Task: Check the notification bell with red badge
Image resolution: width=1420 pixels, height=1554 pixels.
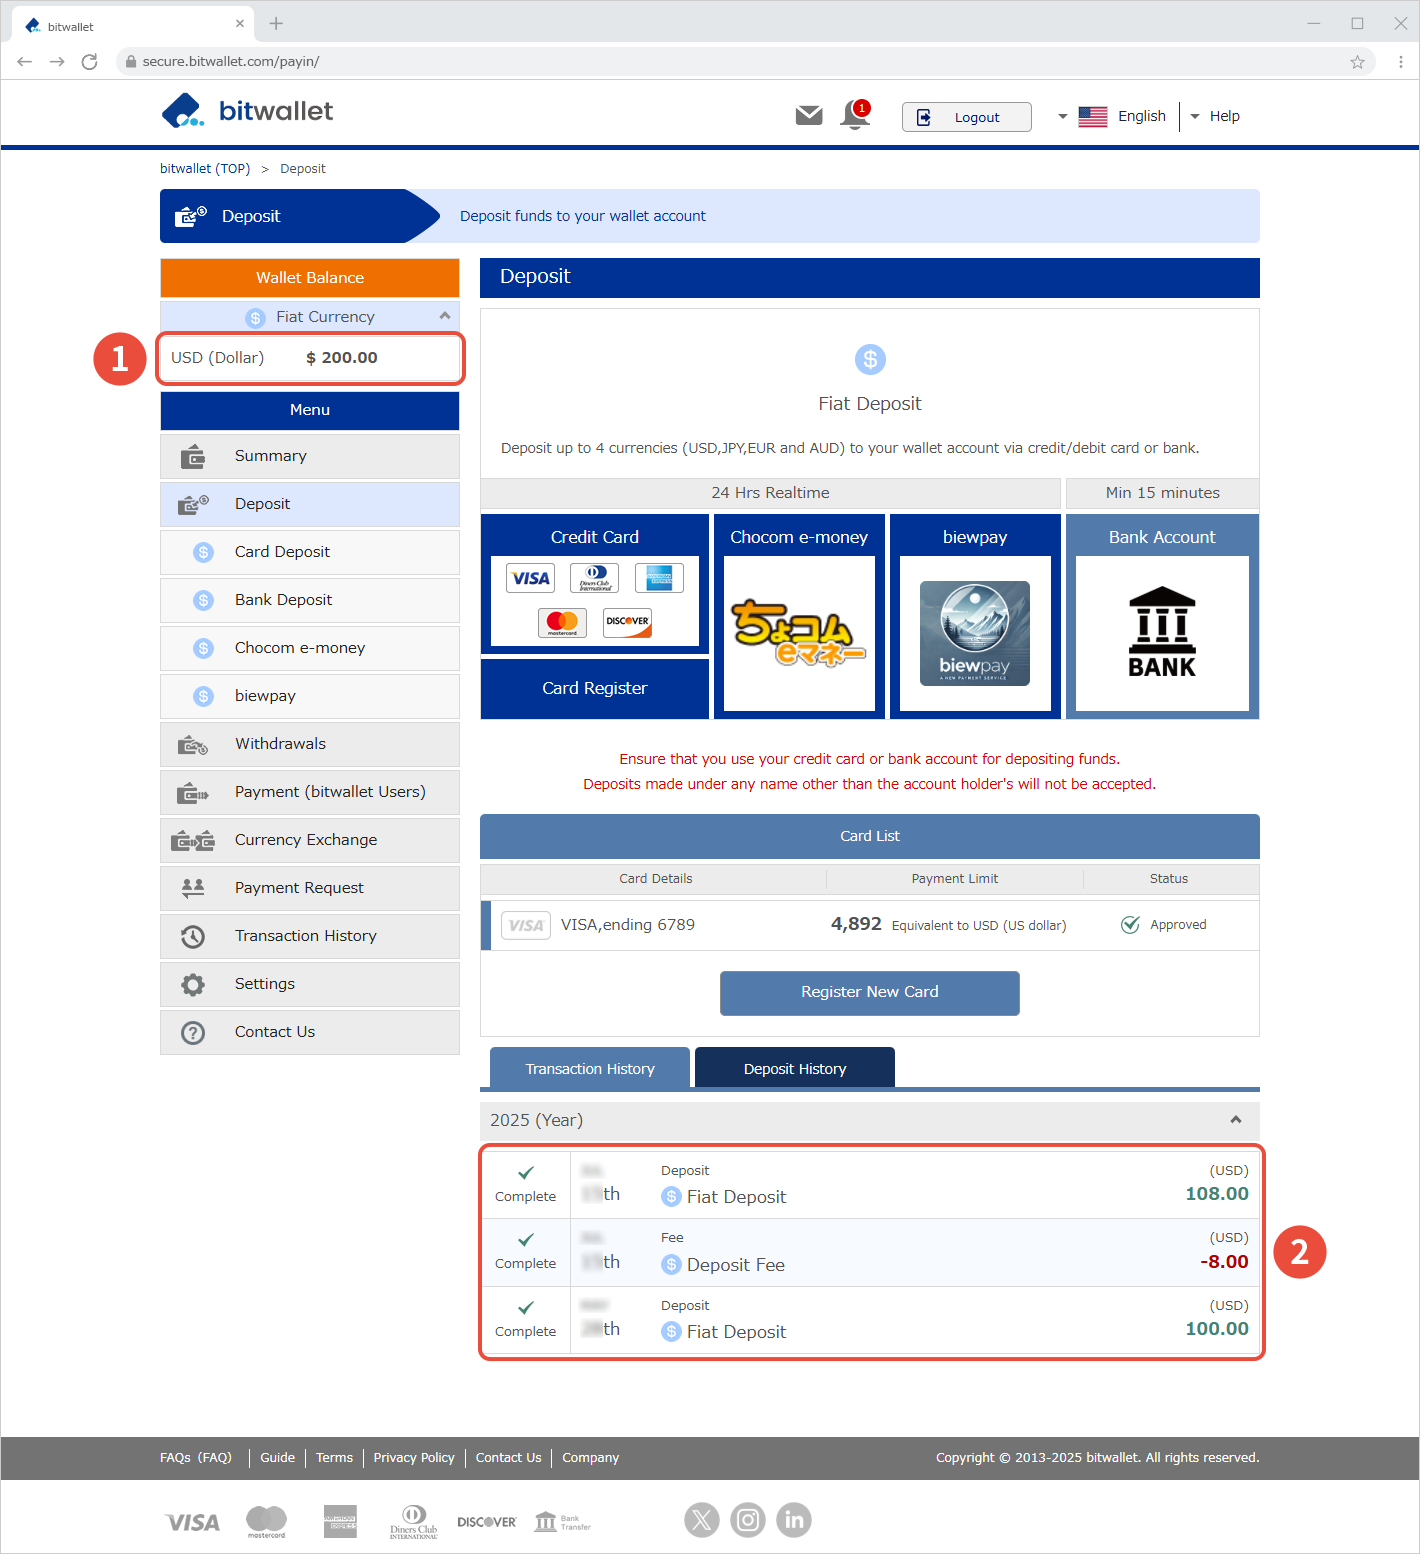Action: tap(855, 116)
